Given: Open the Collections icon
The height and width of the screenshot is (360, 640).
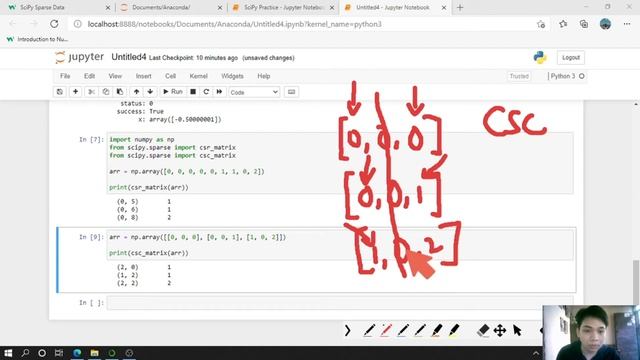Looking at the screenshot, I should (584, 24).
